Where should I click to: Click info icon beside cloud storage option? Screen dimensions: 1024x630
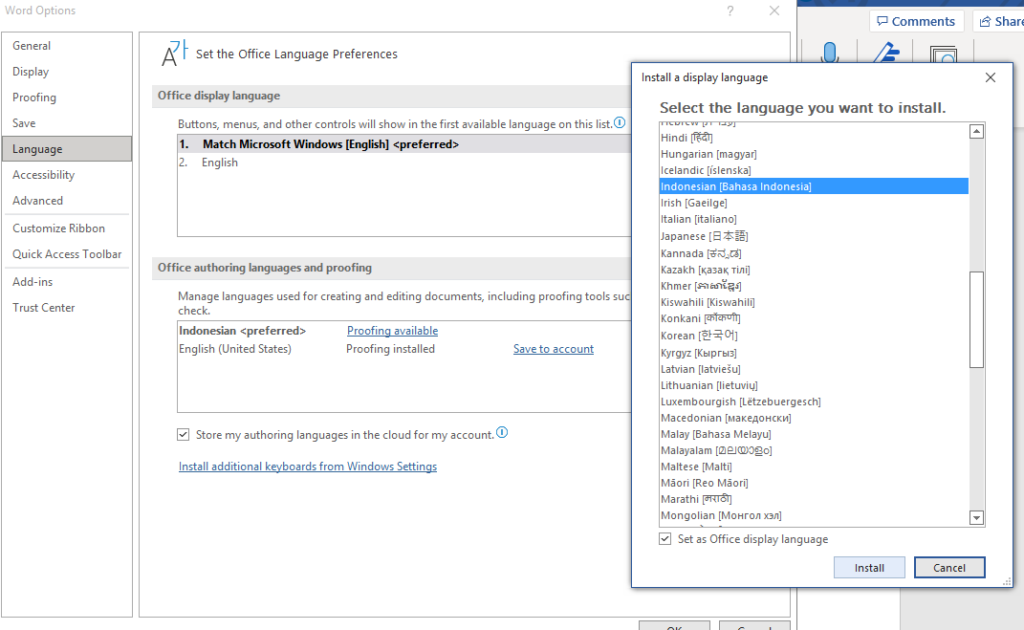tap(502, 432)
